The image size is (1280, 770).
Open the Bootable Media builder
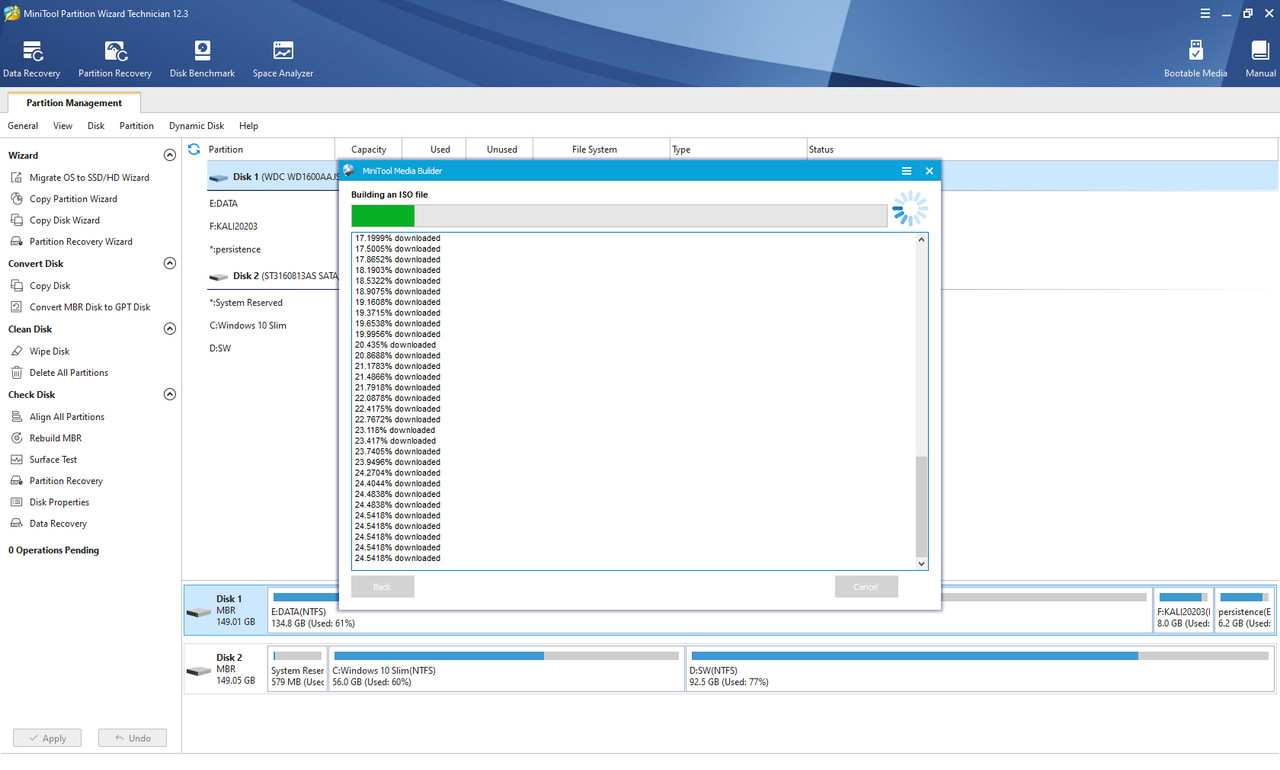pyautogui.click(x=1195, y=59)
